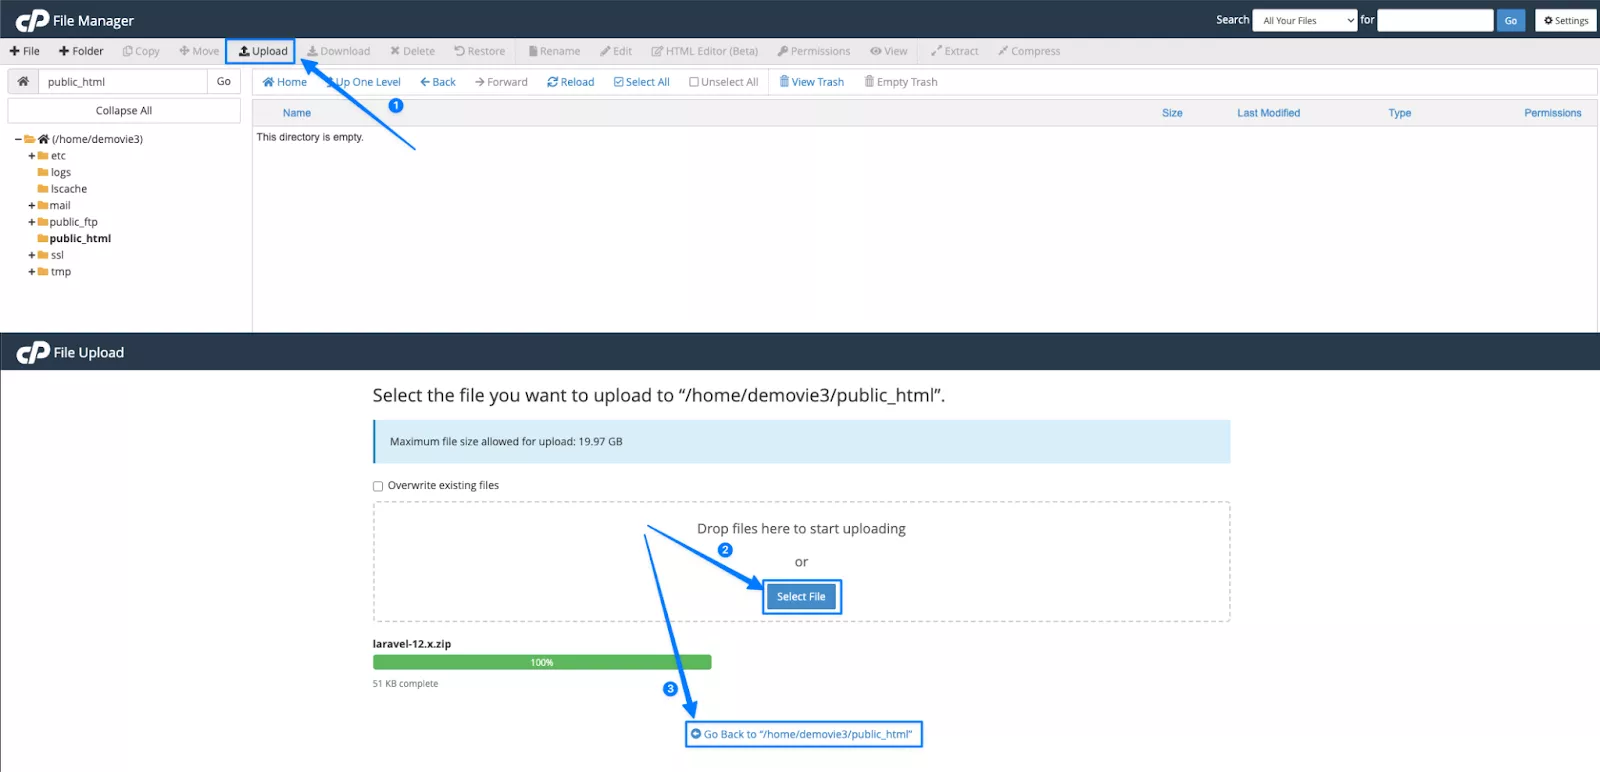
Task: Click Select All
Action: click(x=641, y=82)
